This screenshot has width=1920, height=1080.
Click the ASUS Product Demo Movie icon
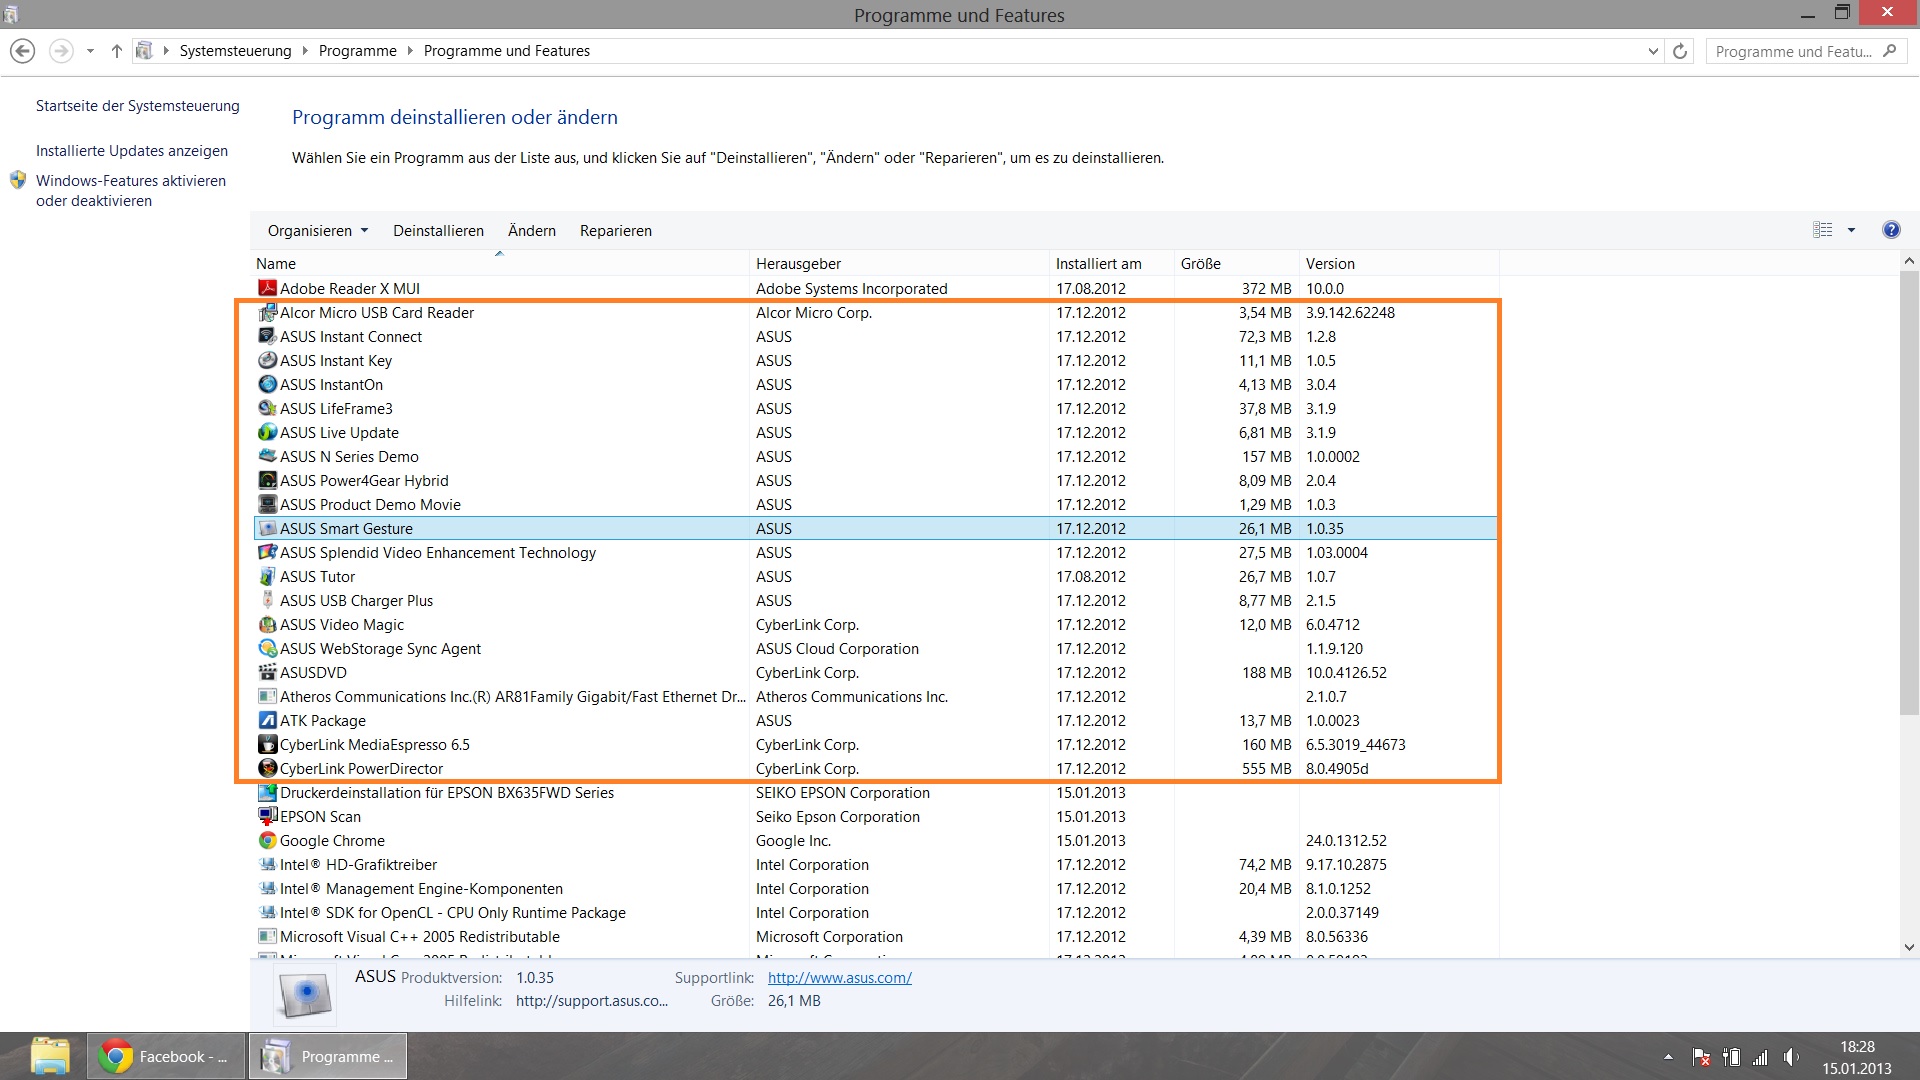tap(267, 505)
